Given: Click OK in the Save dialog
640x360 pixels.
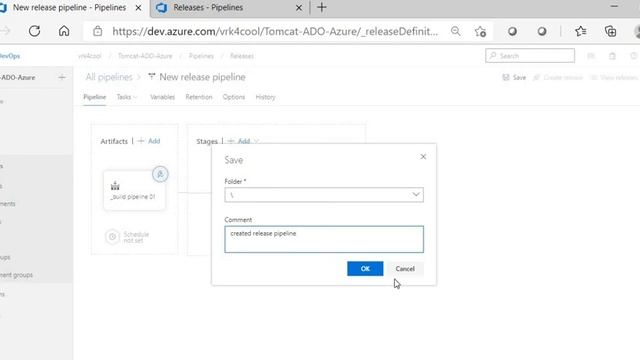Looking at the screenshot, I should click(x=365, y=269).
